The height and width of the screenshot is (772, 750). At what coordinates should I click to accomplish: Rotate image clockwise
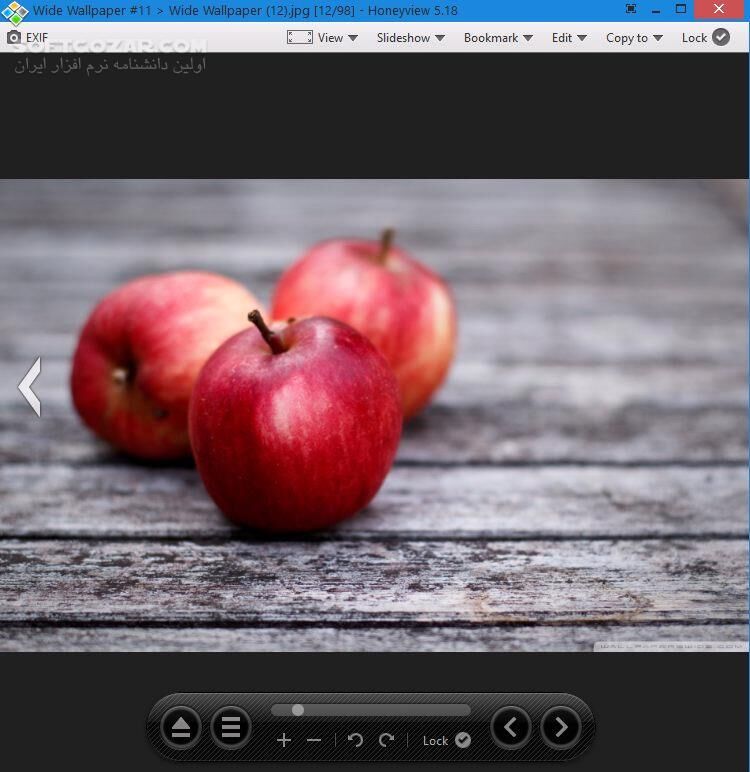click(x=387, y=740)
